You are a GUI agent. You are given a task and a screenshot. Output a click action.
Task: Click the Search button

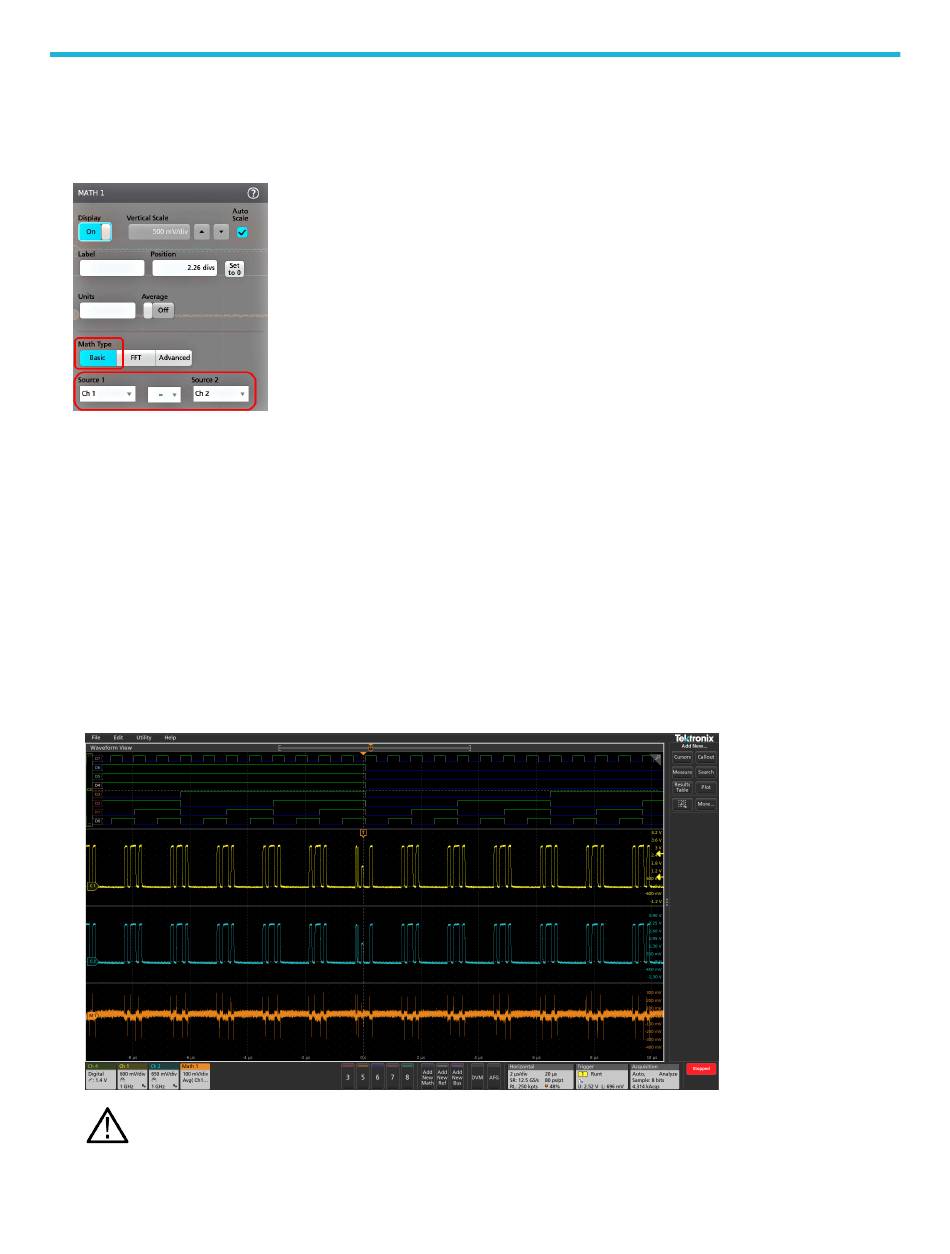706,772
